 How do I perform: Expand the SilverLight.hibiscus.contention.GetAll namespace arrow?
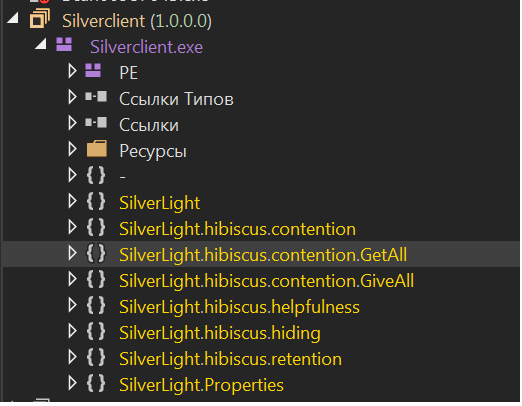[x=72, y=253]
